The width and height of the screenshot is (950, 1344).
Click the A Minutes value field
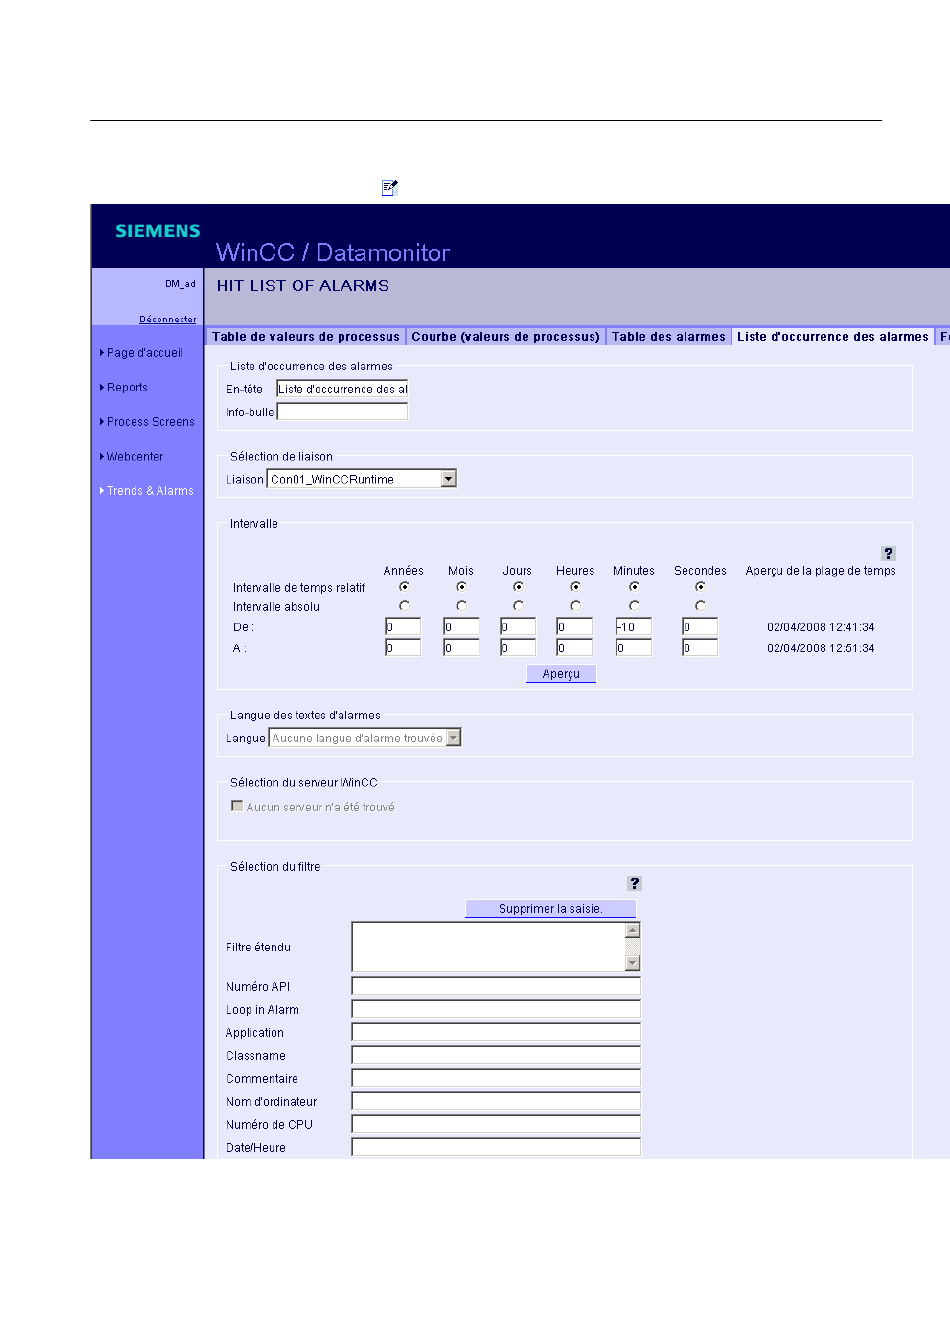(634, 648)
